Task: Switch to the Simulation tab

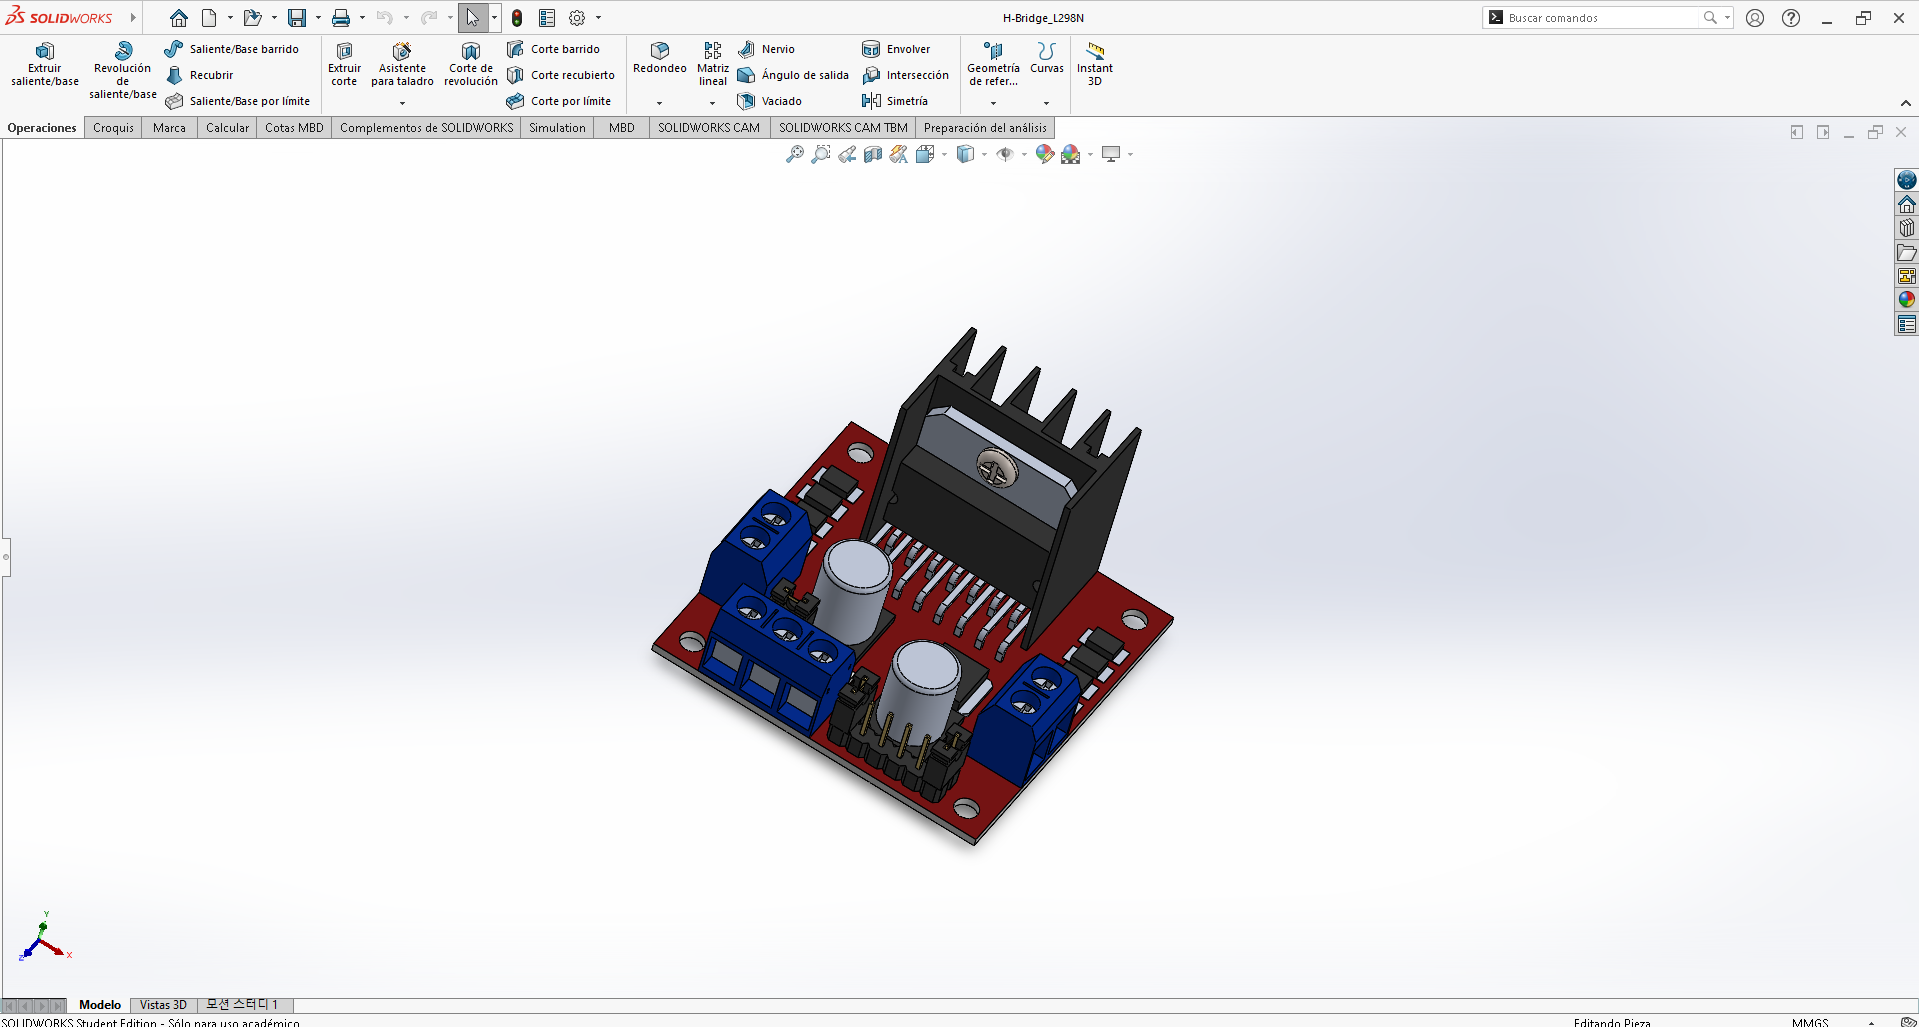Action: [557, 128]
